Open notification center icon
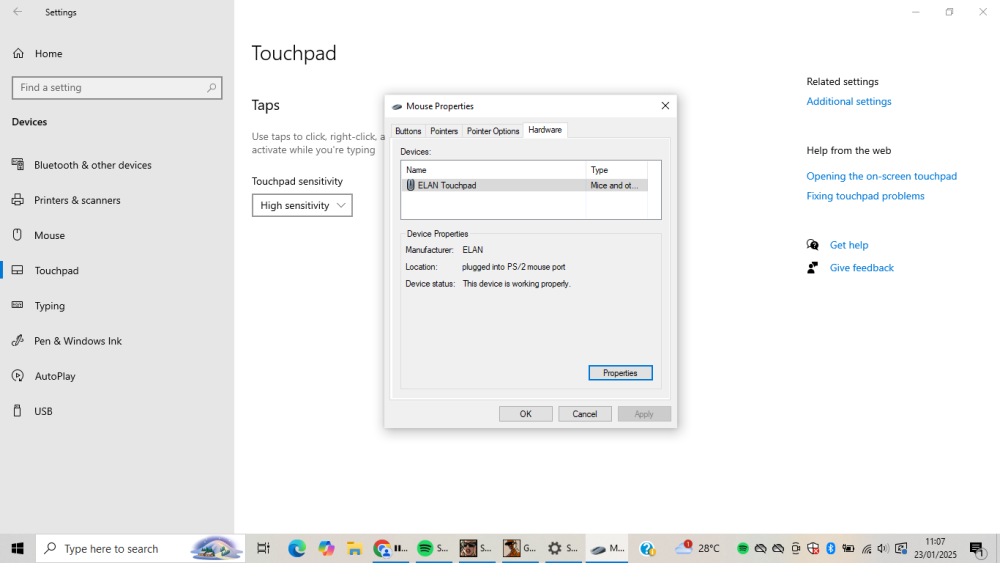 click(x=978, y=548)
